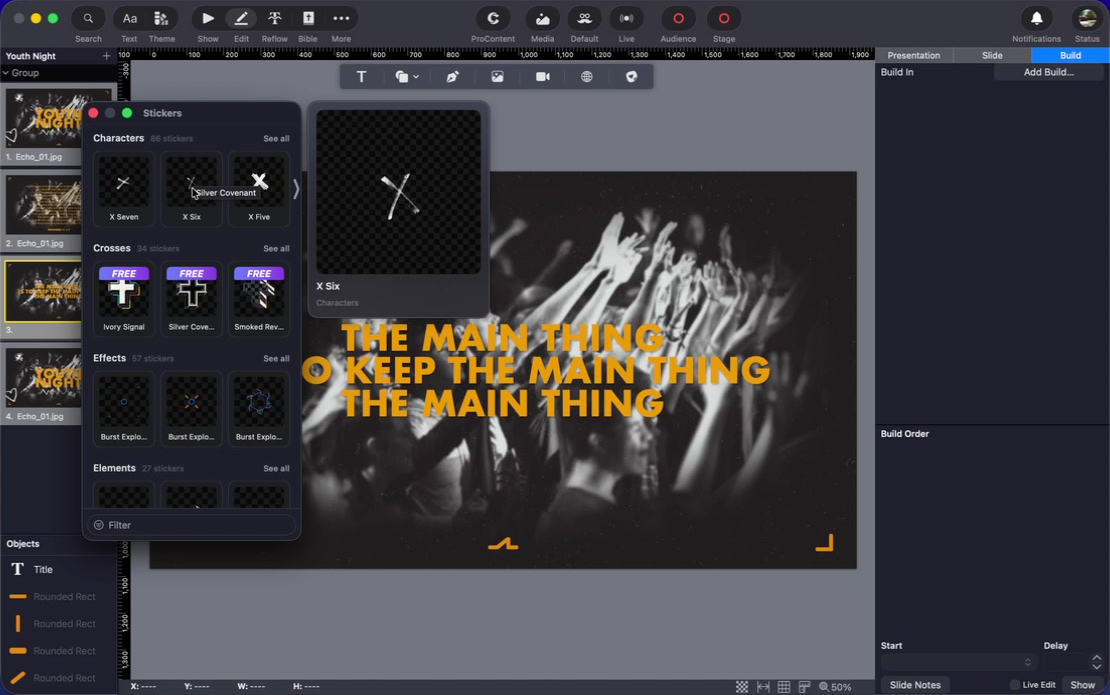Toggle the grid overlay icon in status bar
1110x695 pixels.
tap(784, 687)
